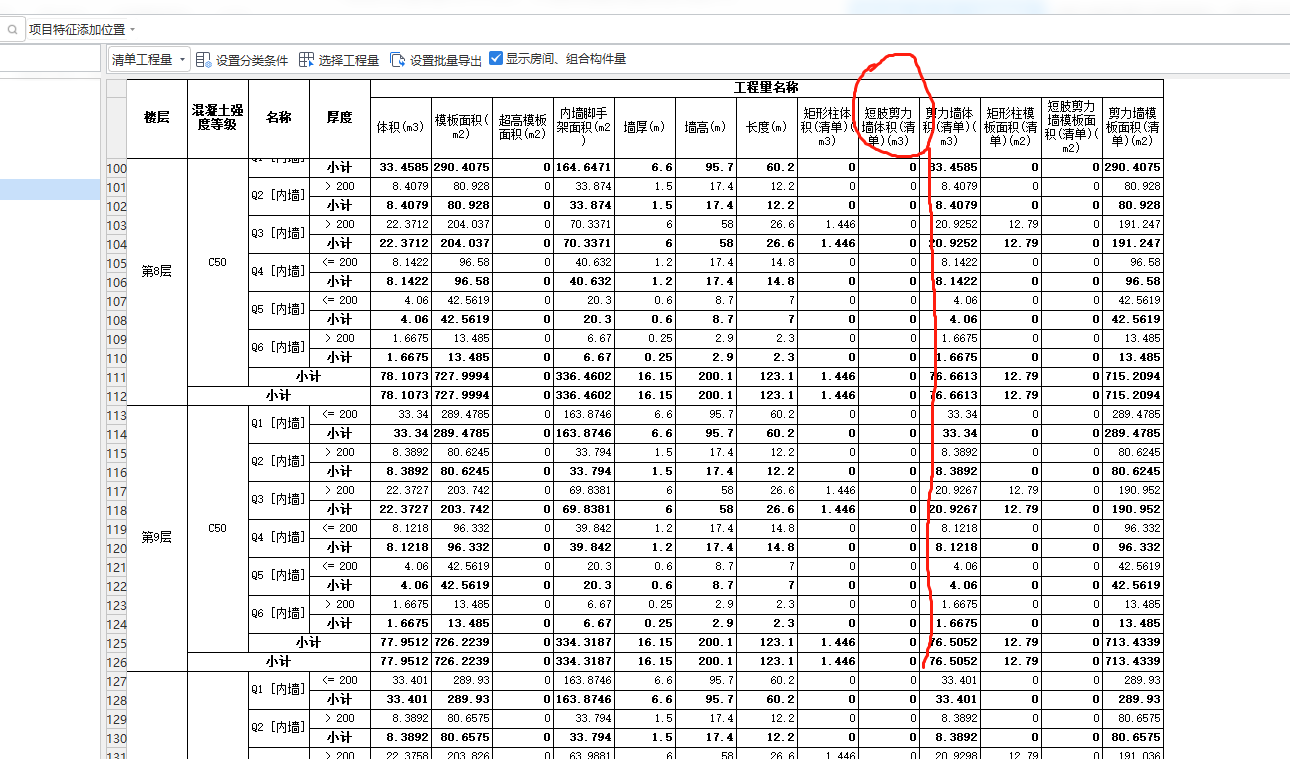
Task: Click the 设置批量导出 export icon
Action: pyautogui.click(x=397, y=60)
